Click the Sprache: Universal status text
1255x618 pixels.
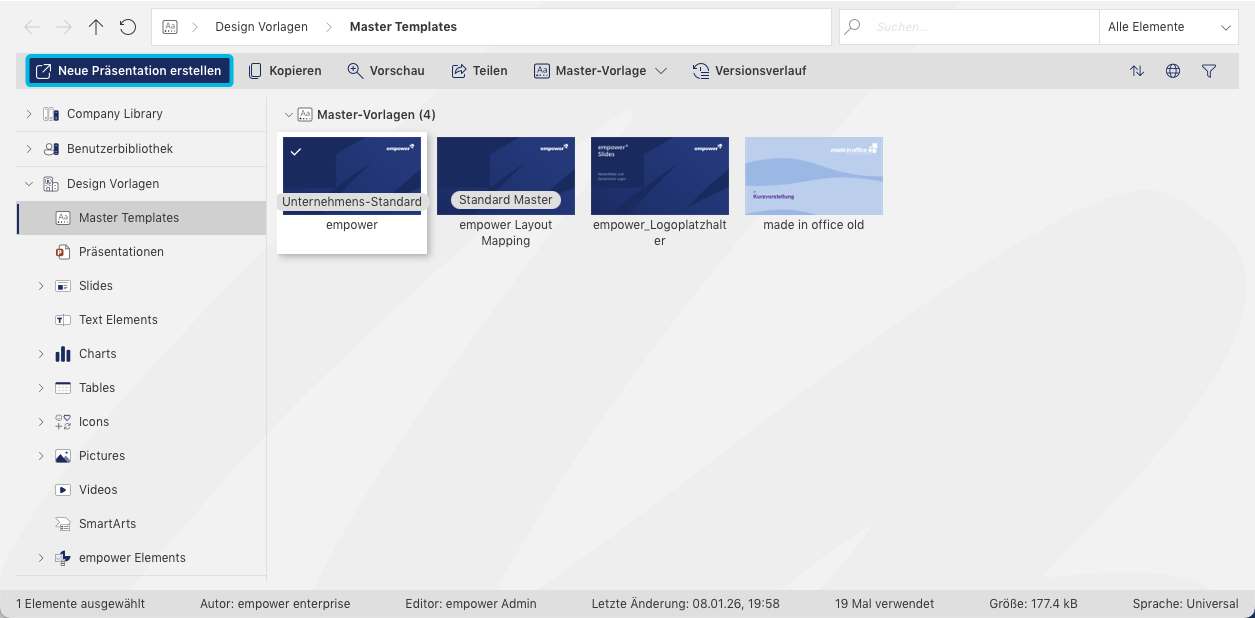1186,604
